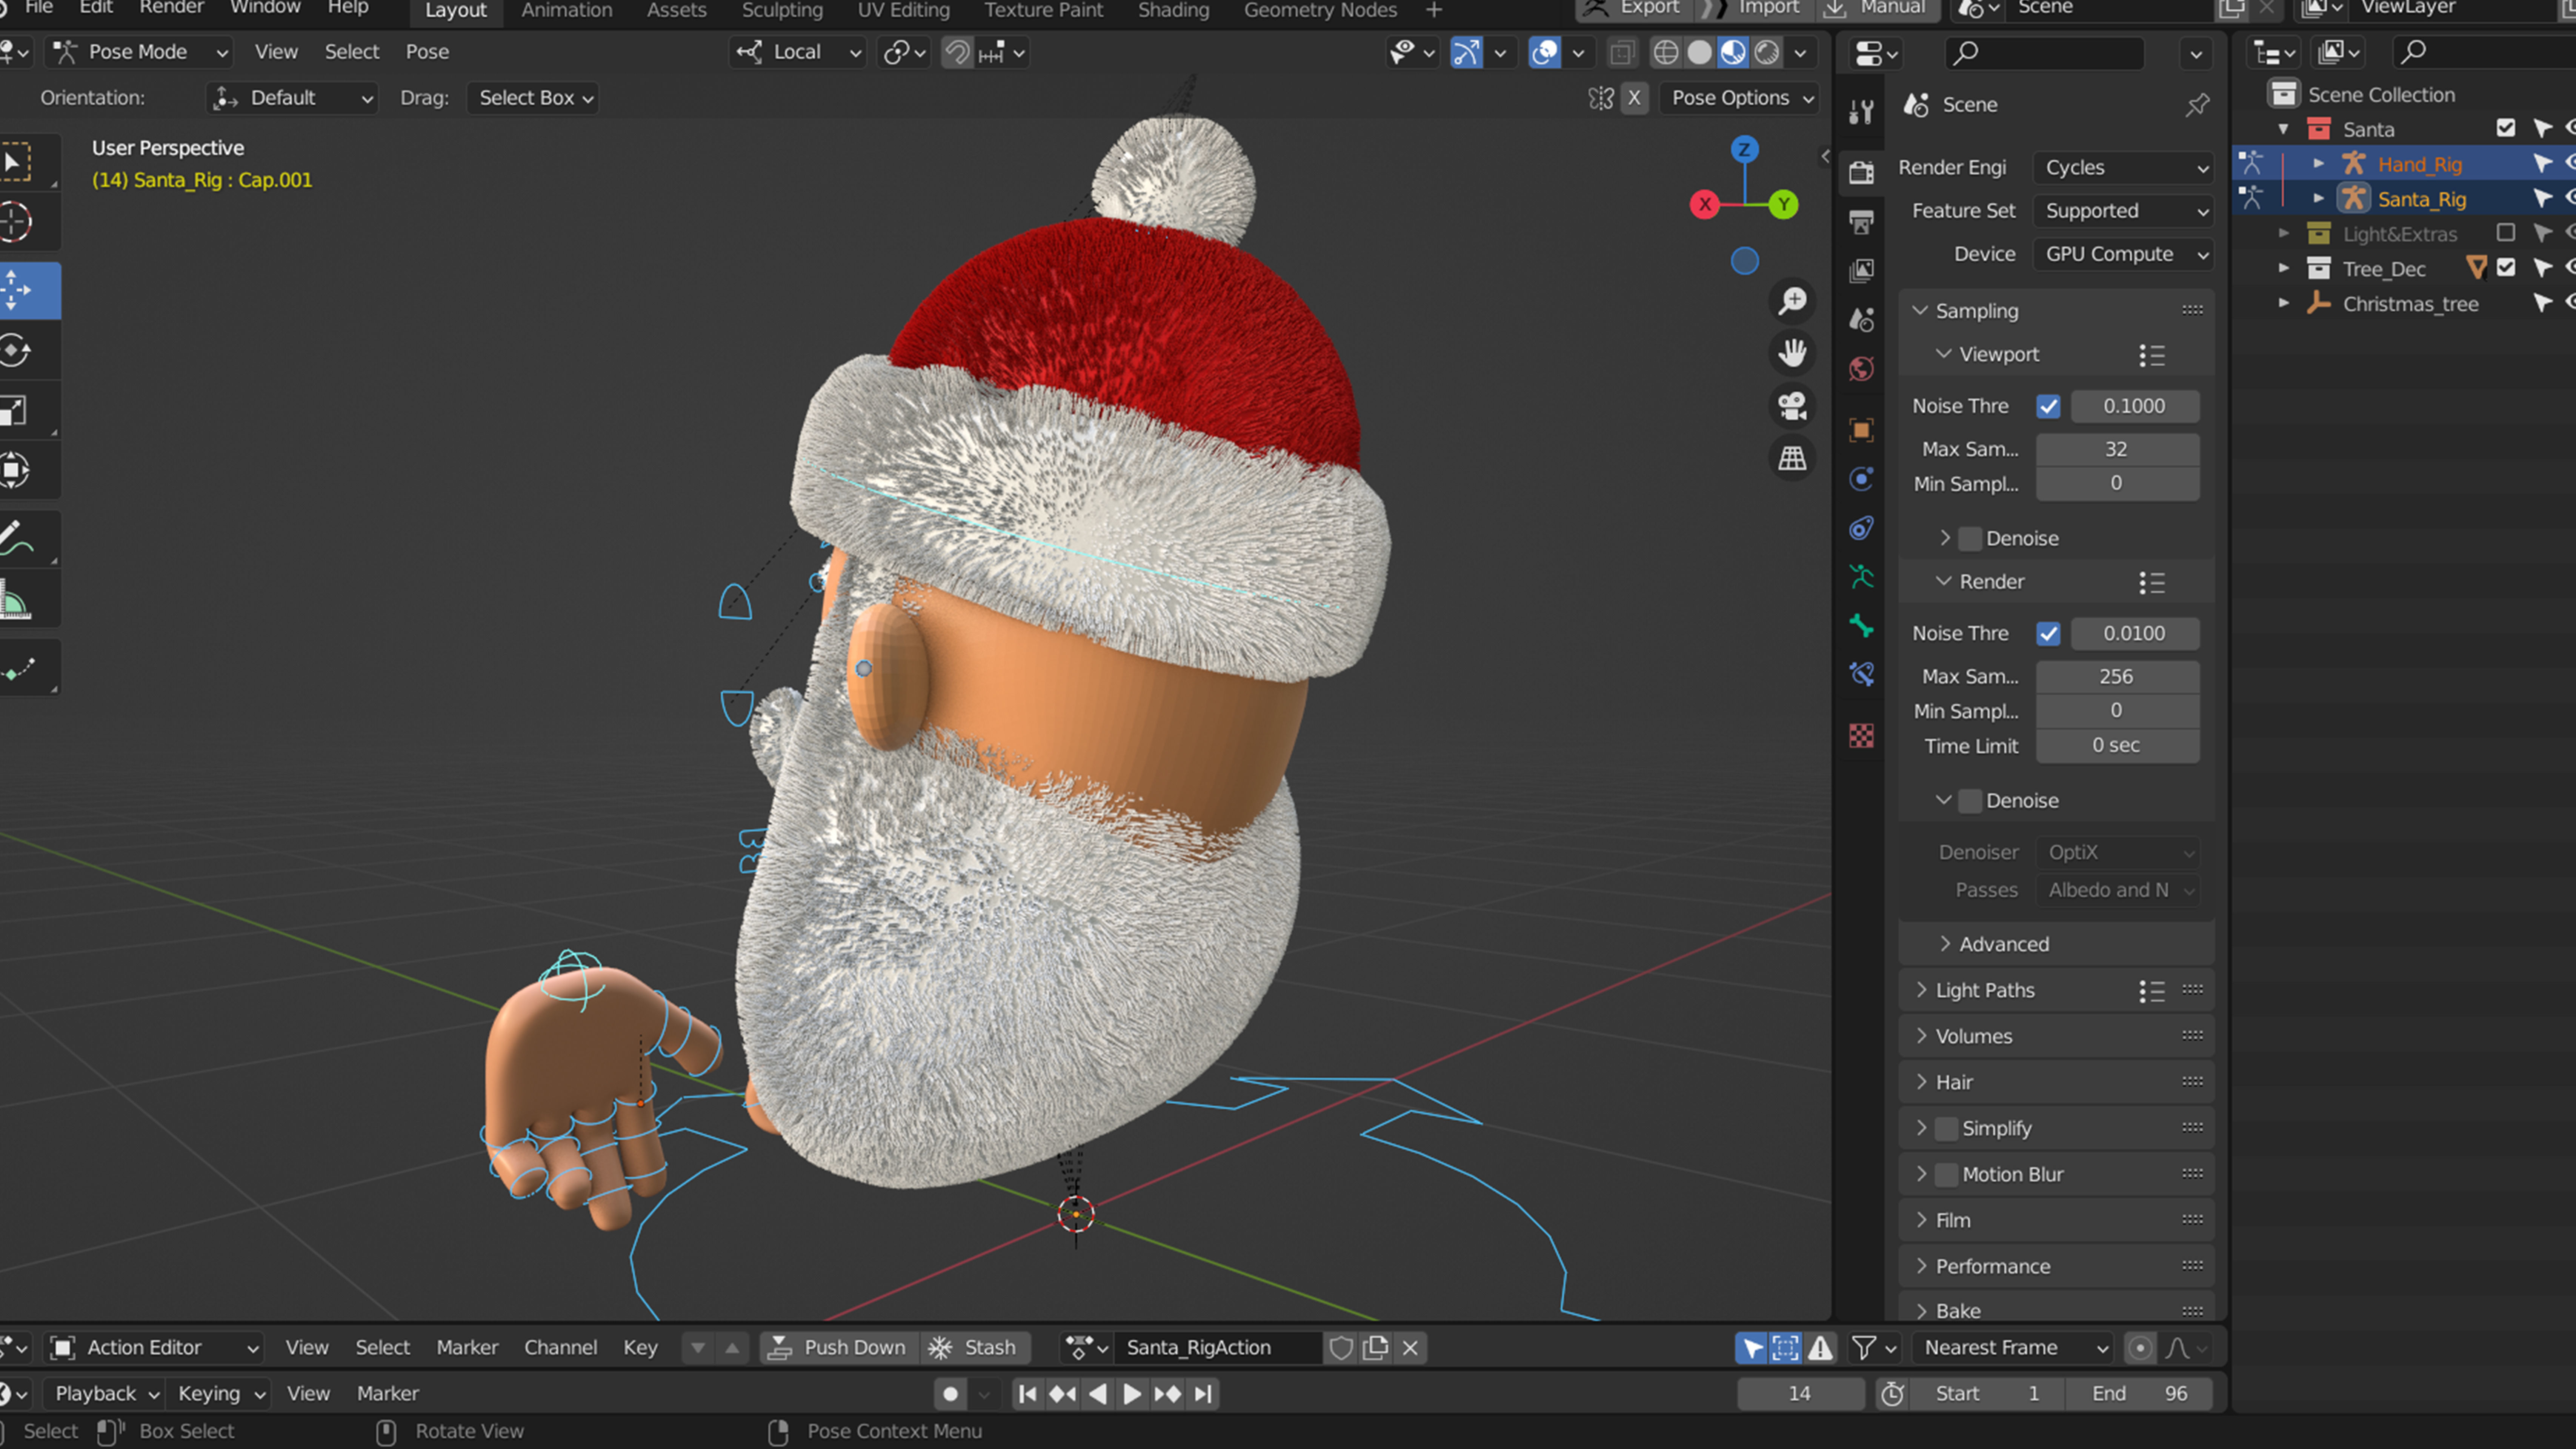The image size is (2576, 1449).
Task: Open Nearest Frame dropdown
Action: click(2013, 1347)
